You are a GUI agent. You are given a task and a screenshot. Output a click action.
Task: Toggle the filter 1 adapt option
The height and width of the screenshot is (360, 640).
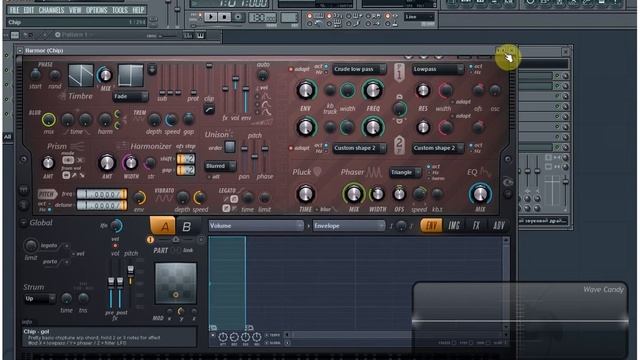291,69
